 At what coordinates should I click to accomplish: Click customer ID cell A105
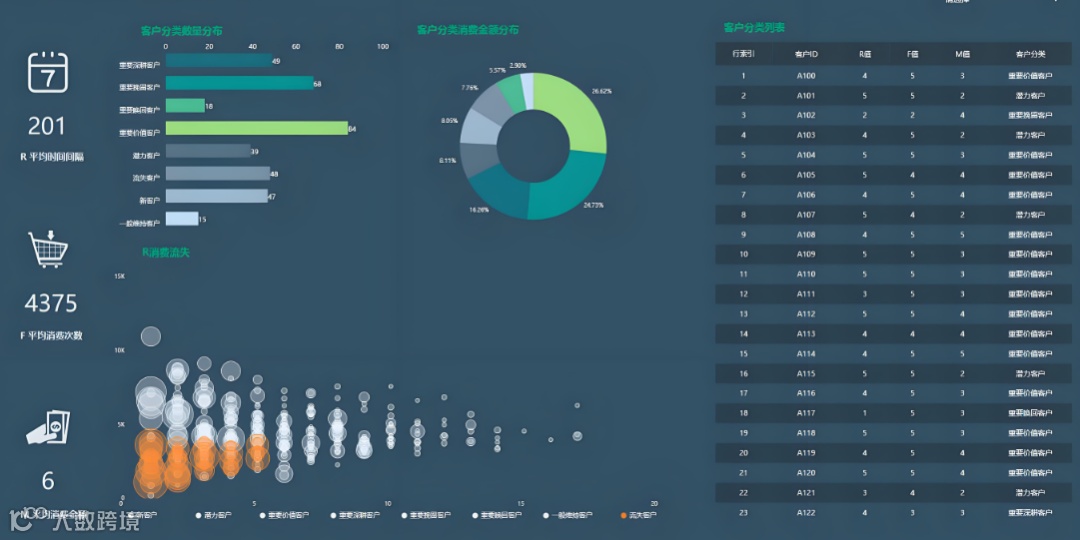click(806, 175)
